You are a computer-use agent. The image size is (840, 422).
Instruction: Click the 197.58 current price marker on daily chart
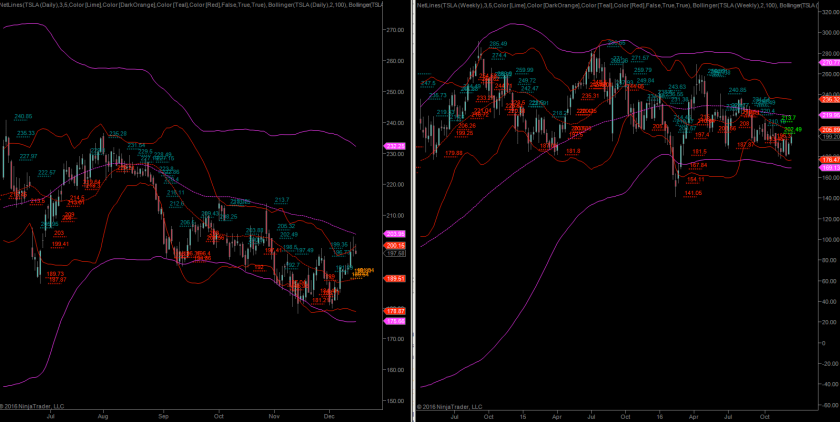coord(395,253)
